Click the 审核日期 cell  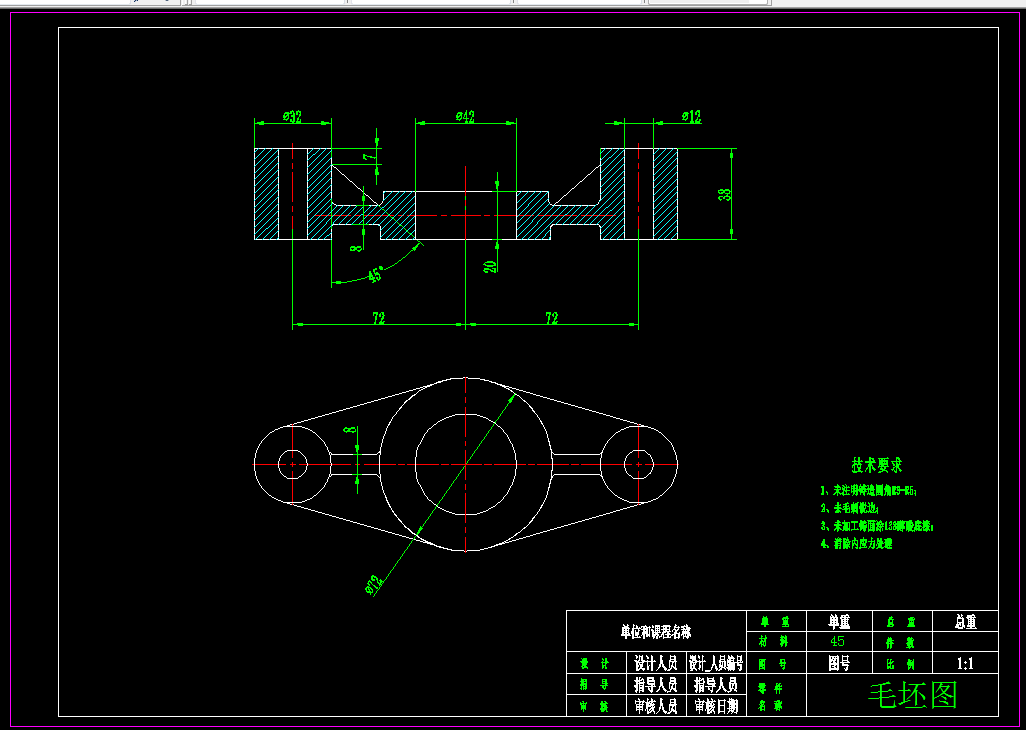pyautogui.click(x=716, y=705)
